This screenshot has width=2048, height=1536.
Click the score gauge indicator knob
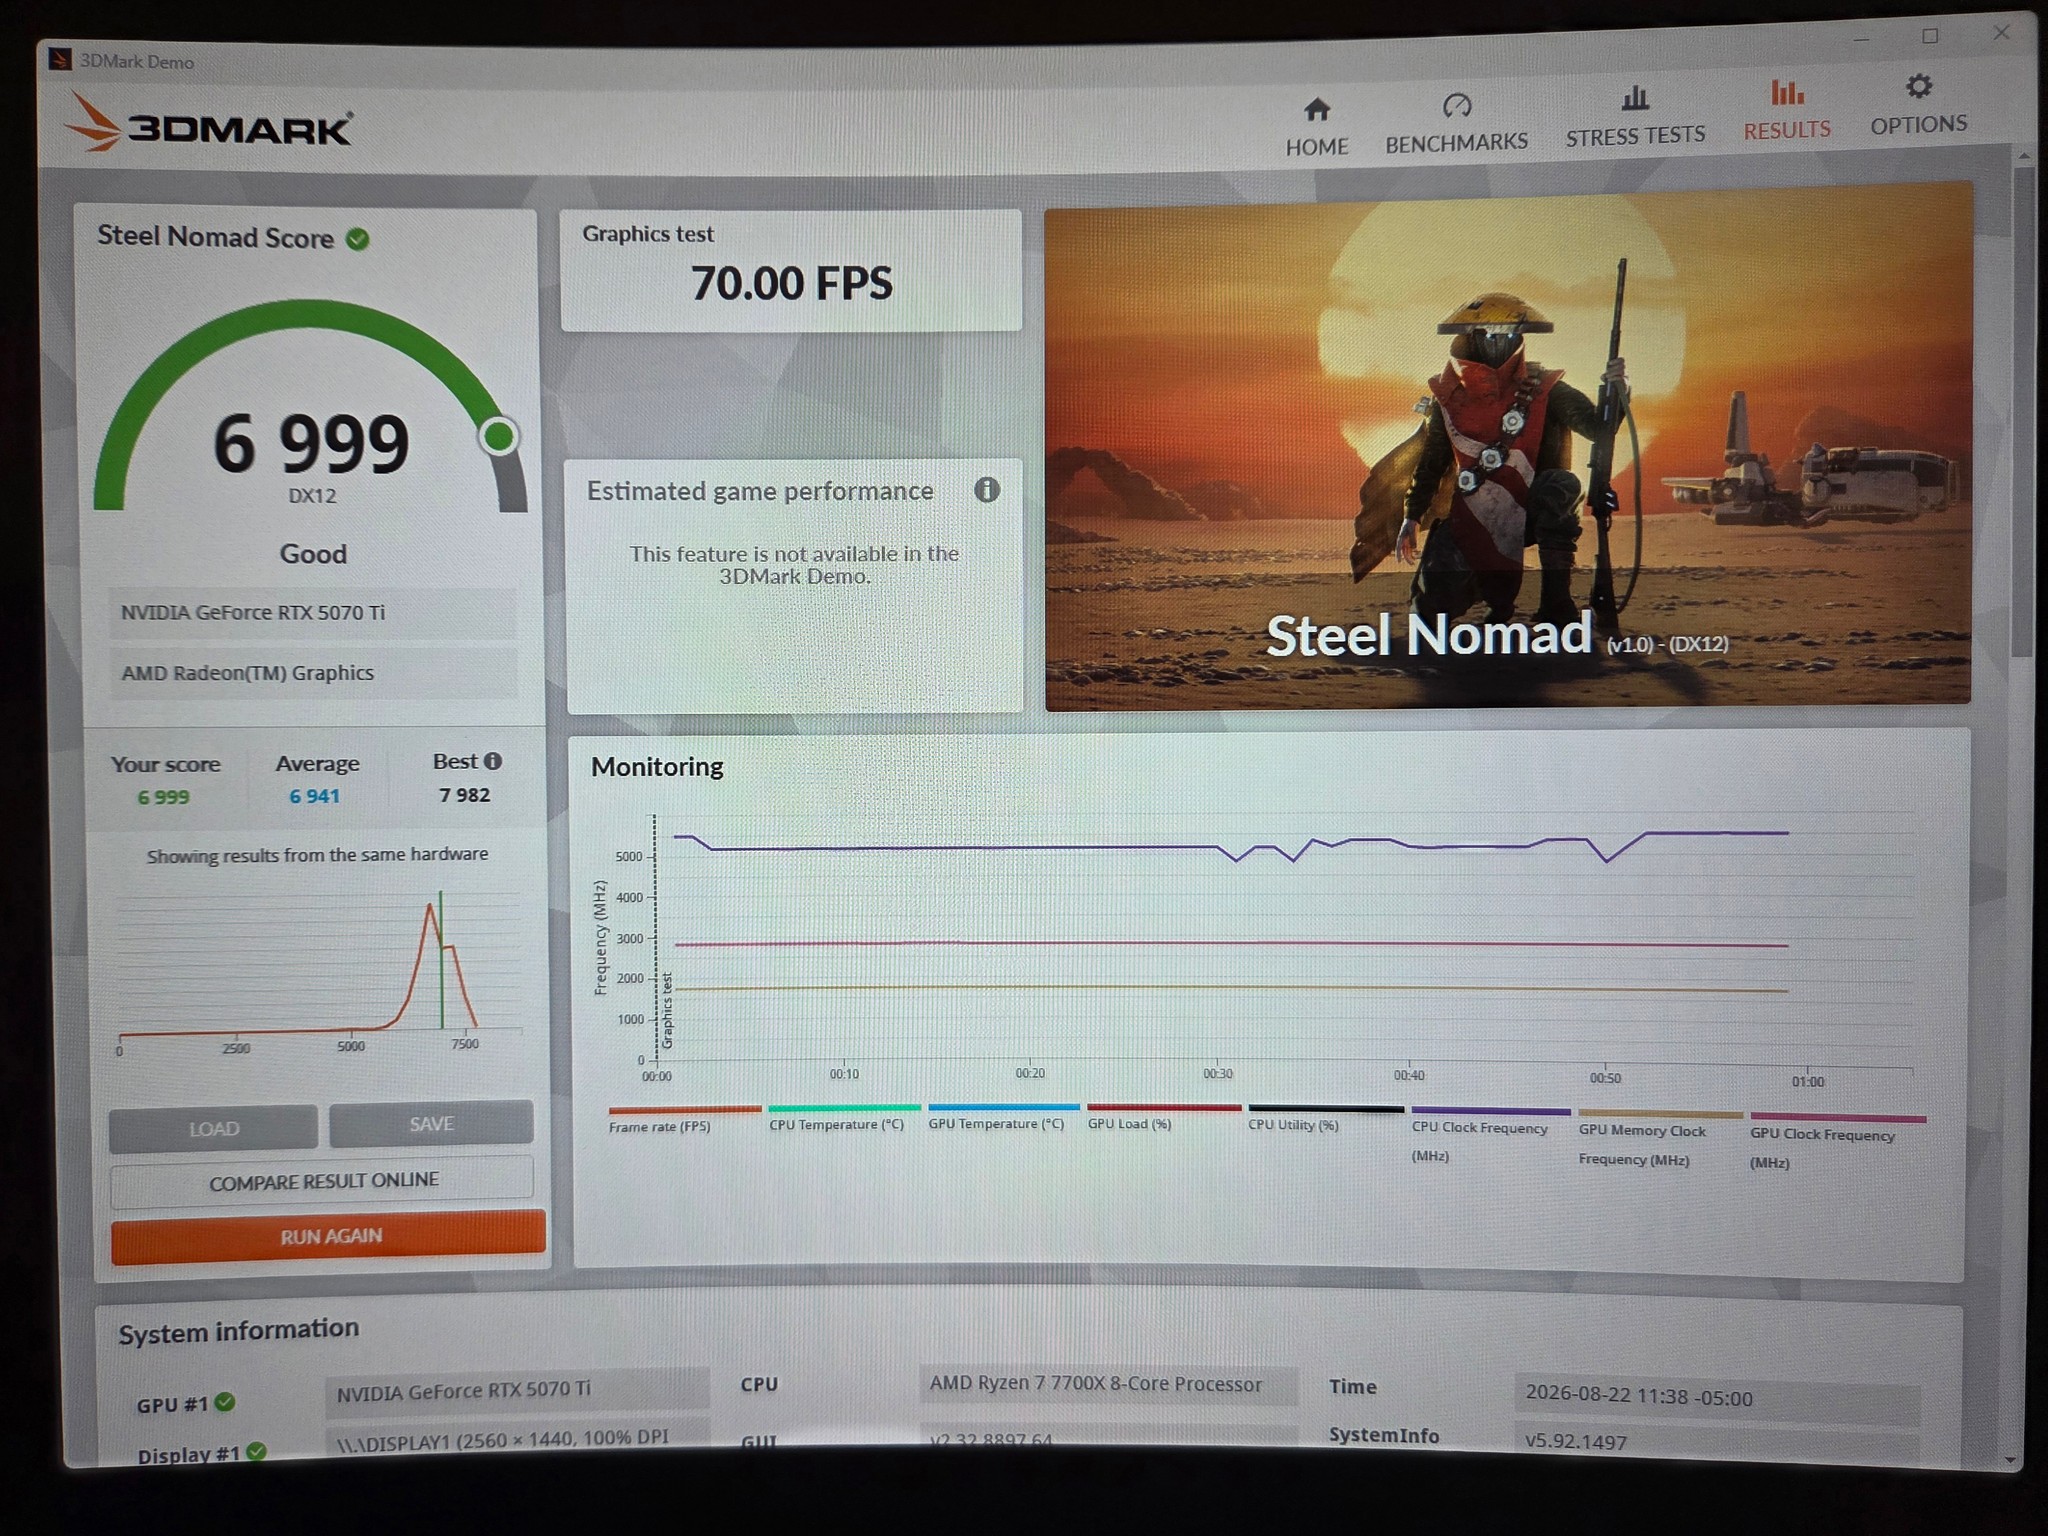(499, 436)
